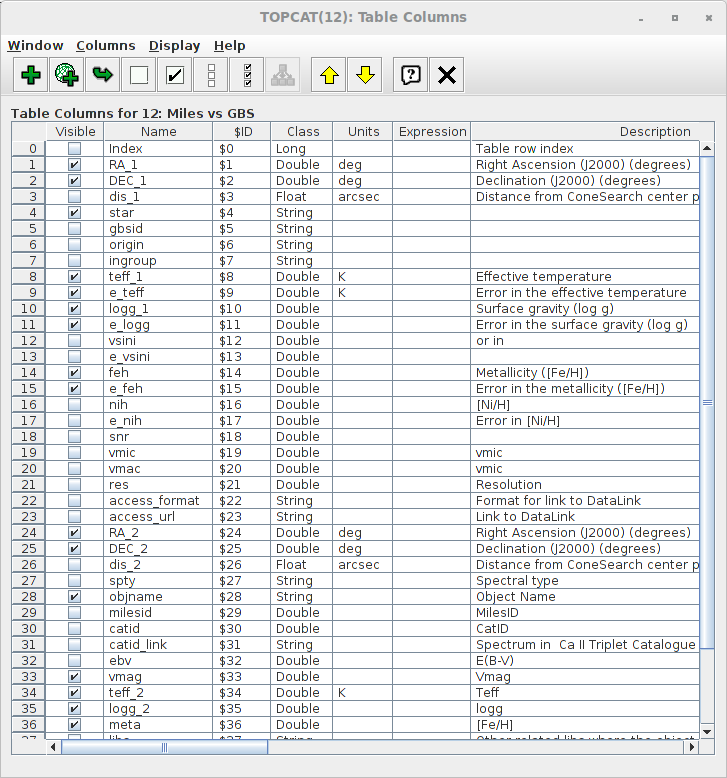Screen dimensions: 727x778
Task: Click the Reveal Selected Columns checkmark icon
Action: click(175, 75)
